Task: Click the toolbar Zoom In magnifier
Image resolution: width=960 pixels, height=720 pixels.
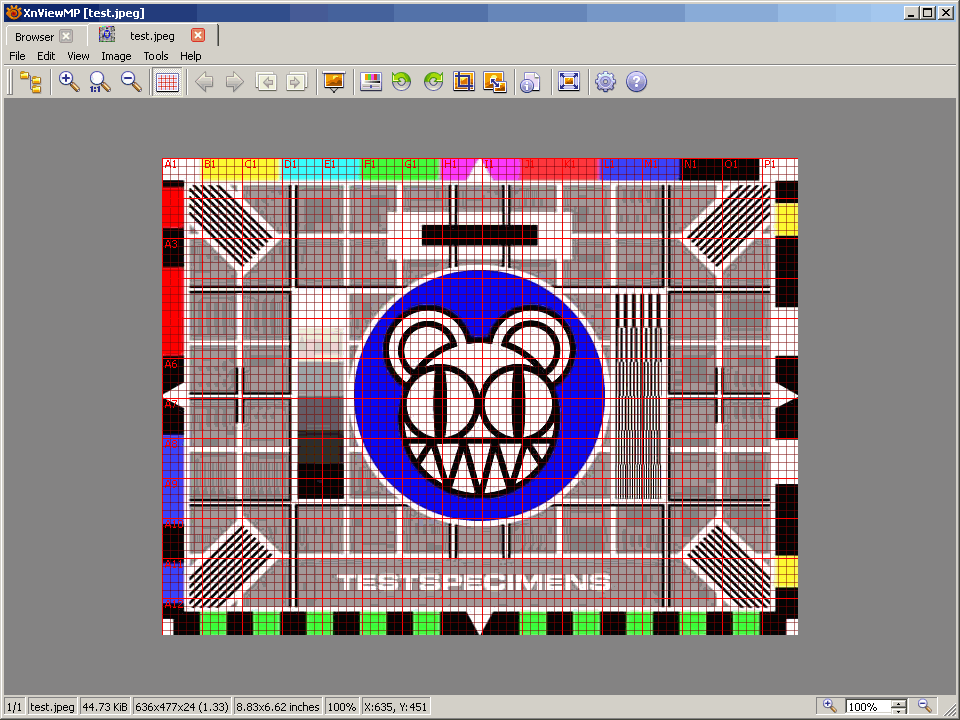Action: click(x=69, y=81)
